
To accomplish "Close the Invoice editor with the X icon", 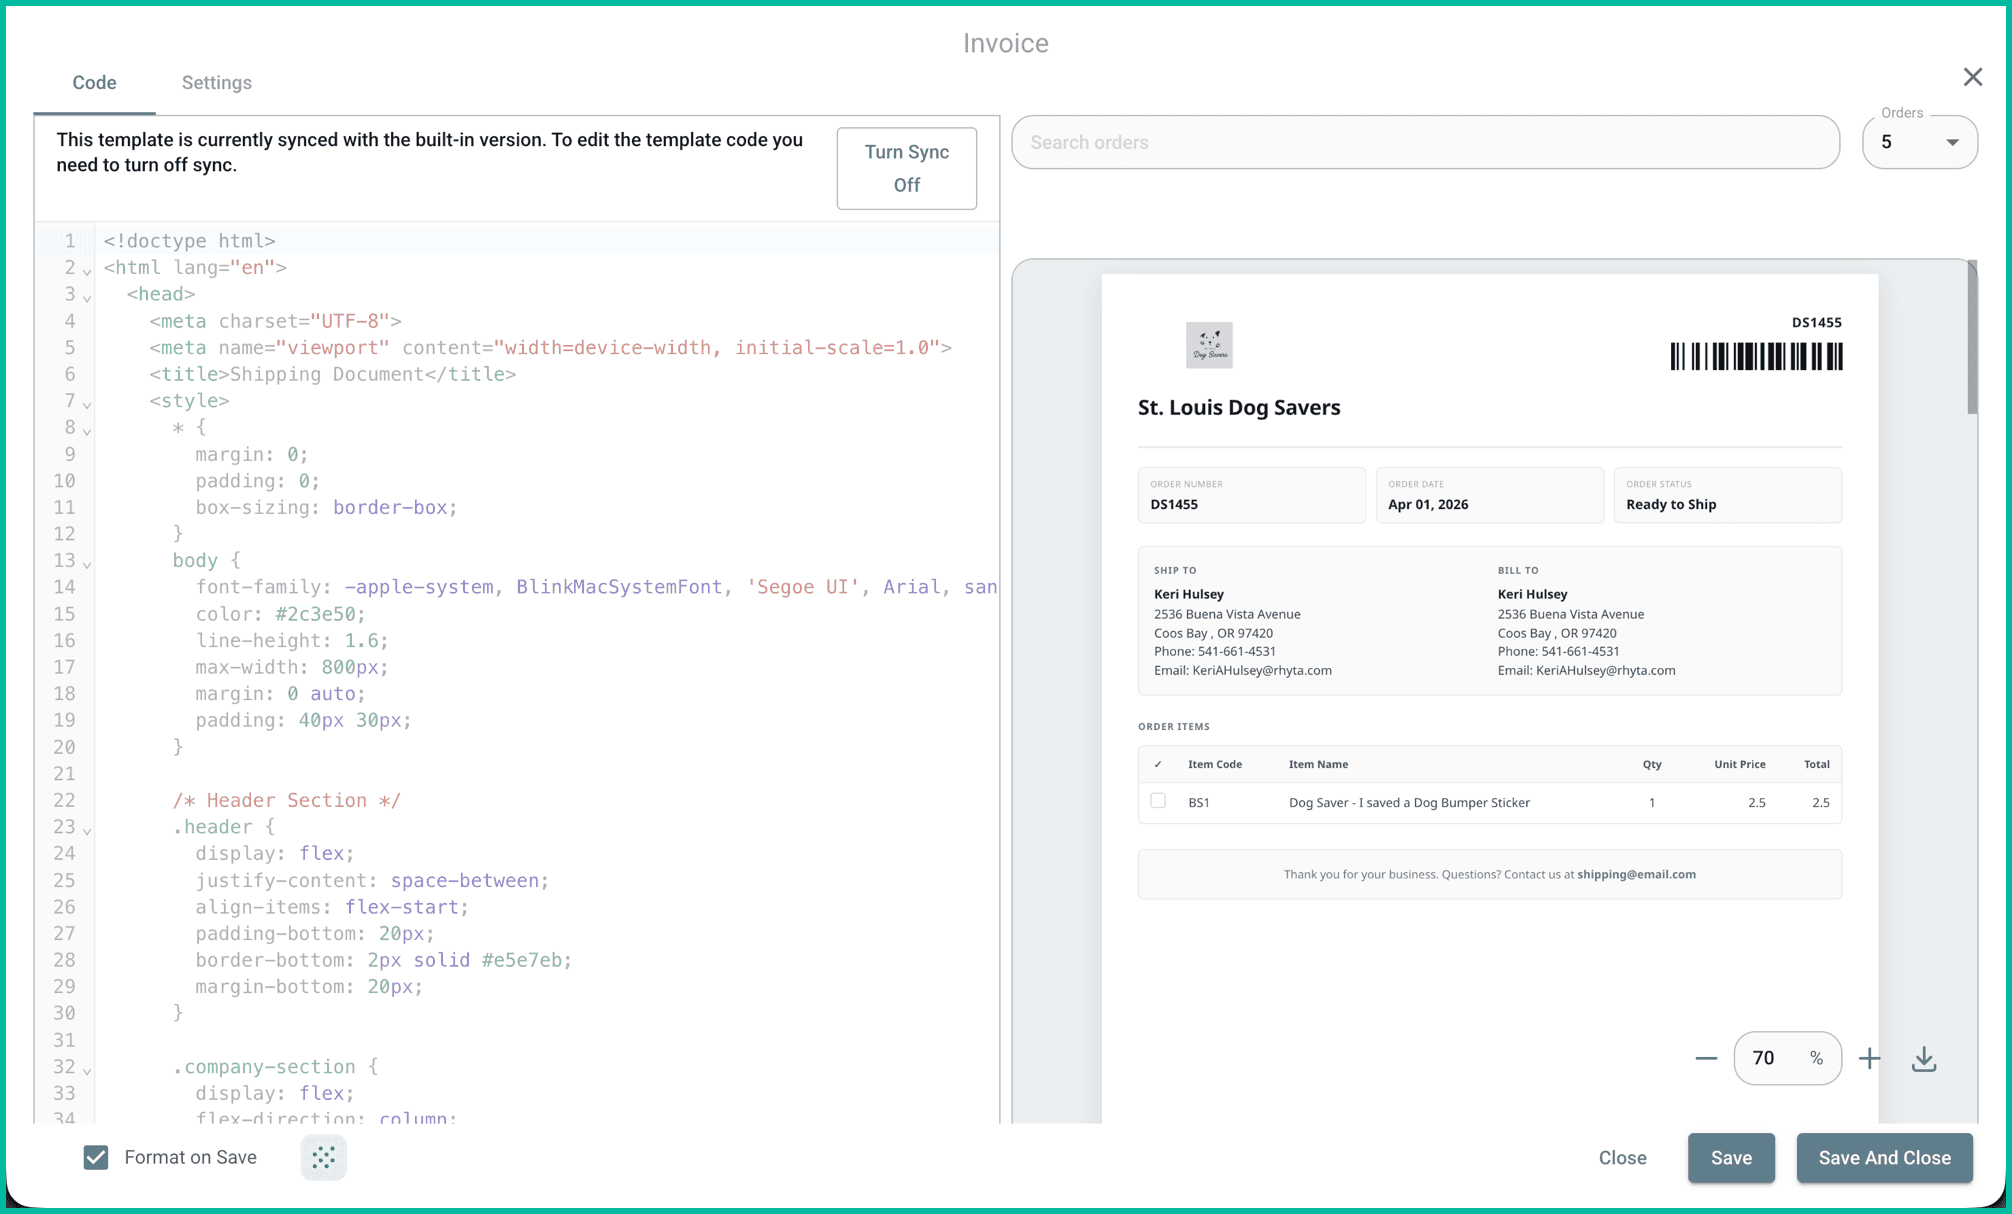I will coord(1972,76).
